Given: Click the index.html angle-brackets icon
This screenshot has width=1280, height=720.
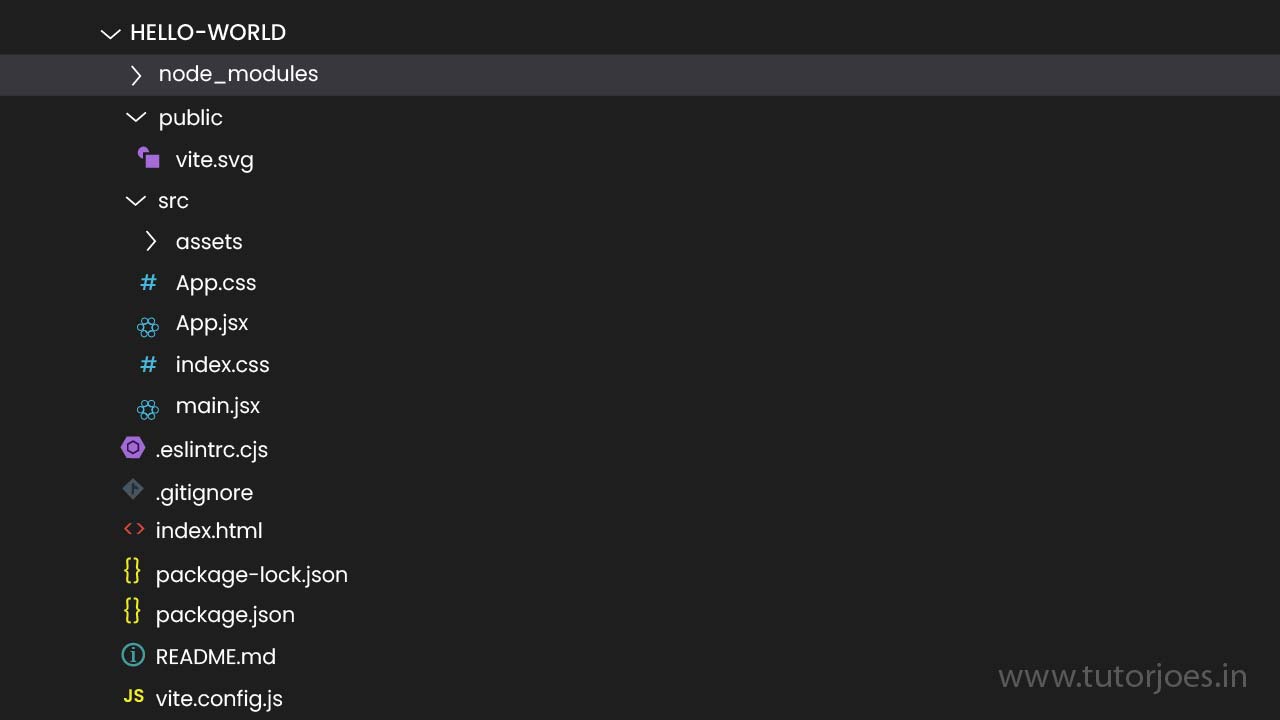Looking at the screenshot, I should 134,529.
